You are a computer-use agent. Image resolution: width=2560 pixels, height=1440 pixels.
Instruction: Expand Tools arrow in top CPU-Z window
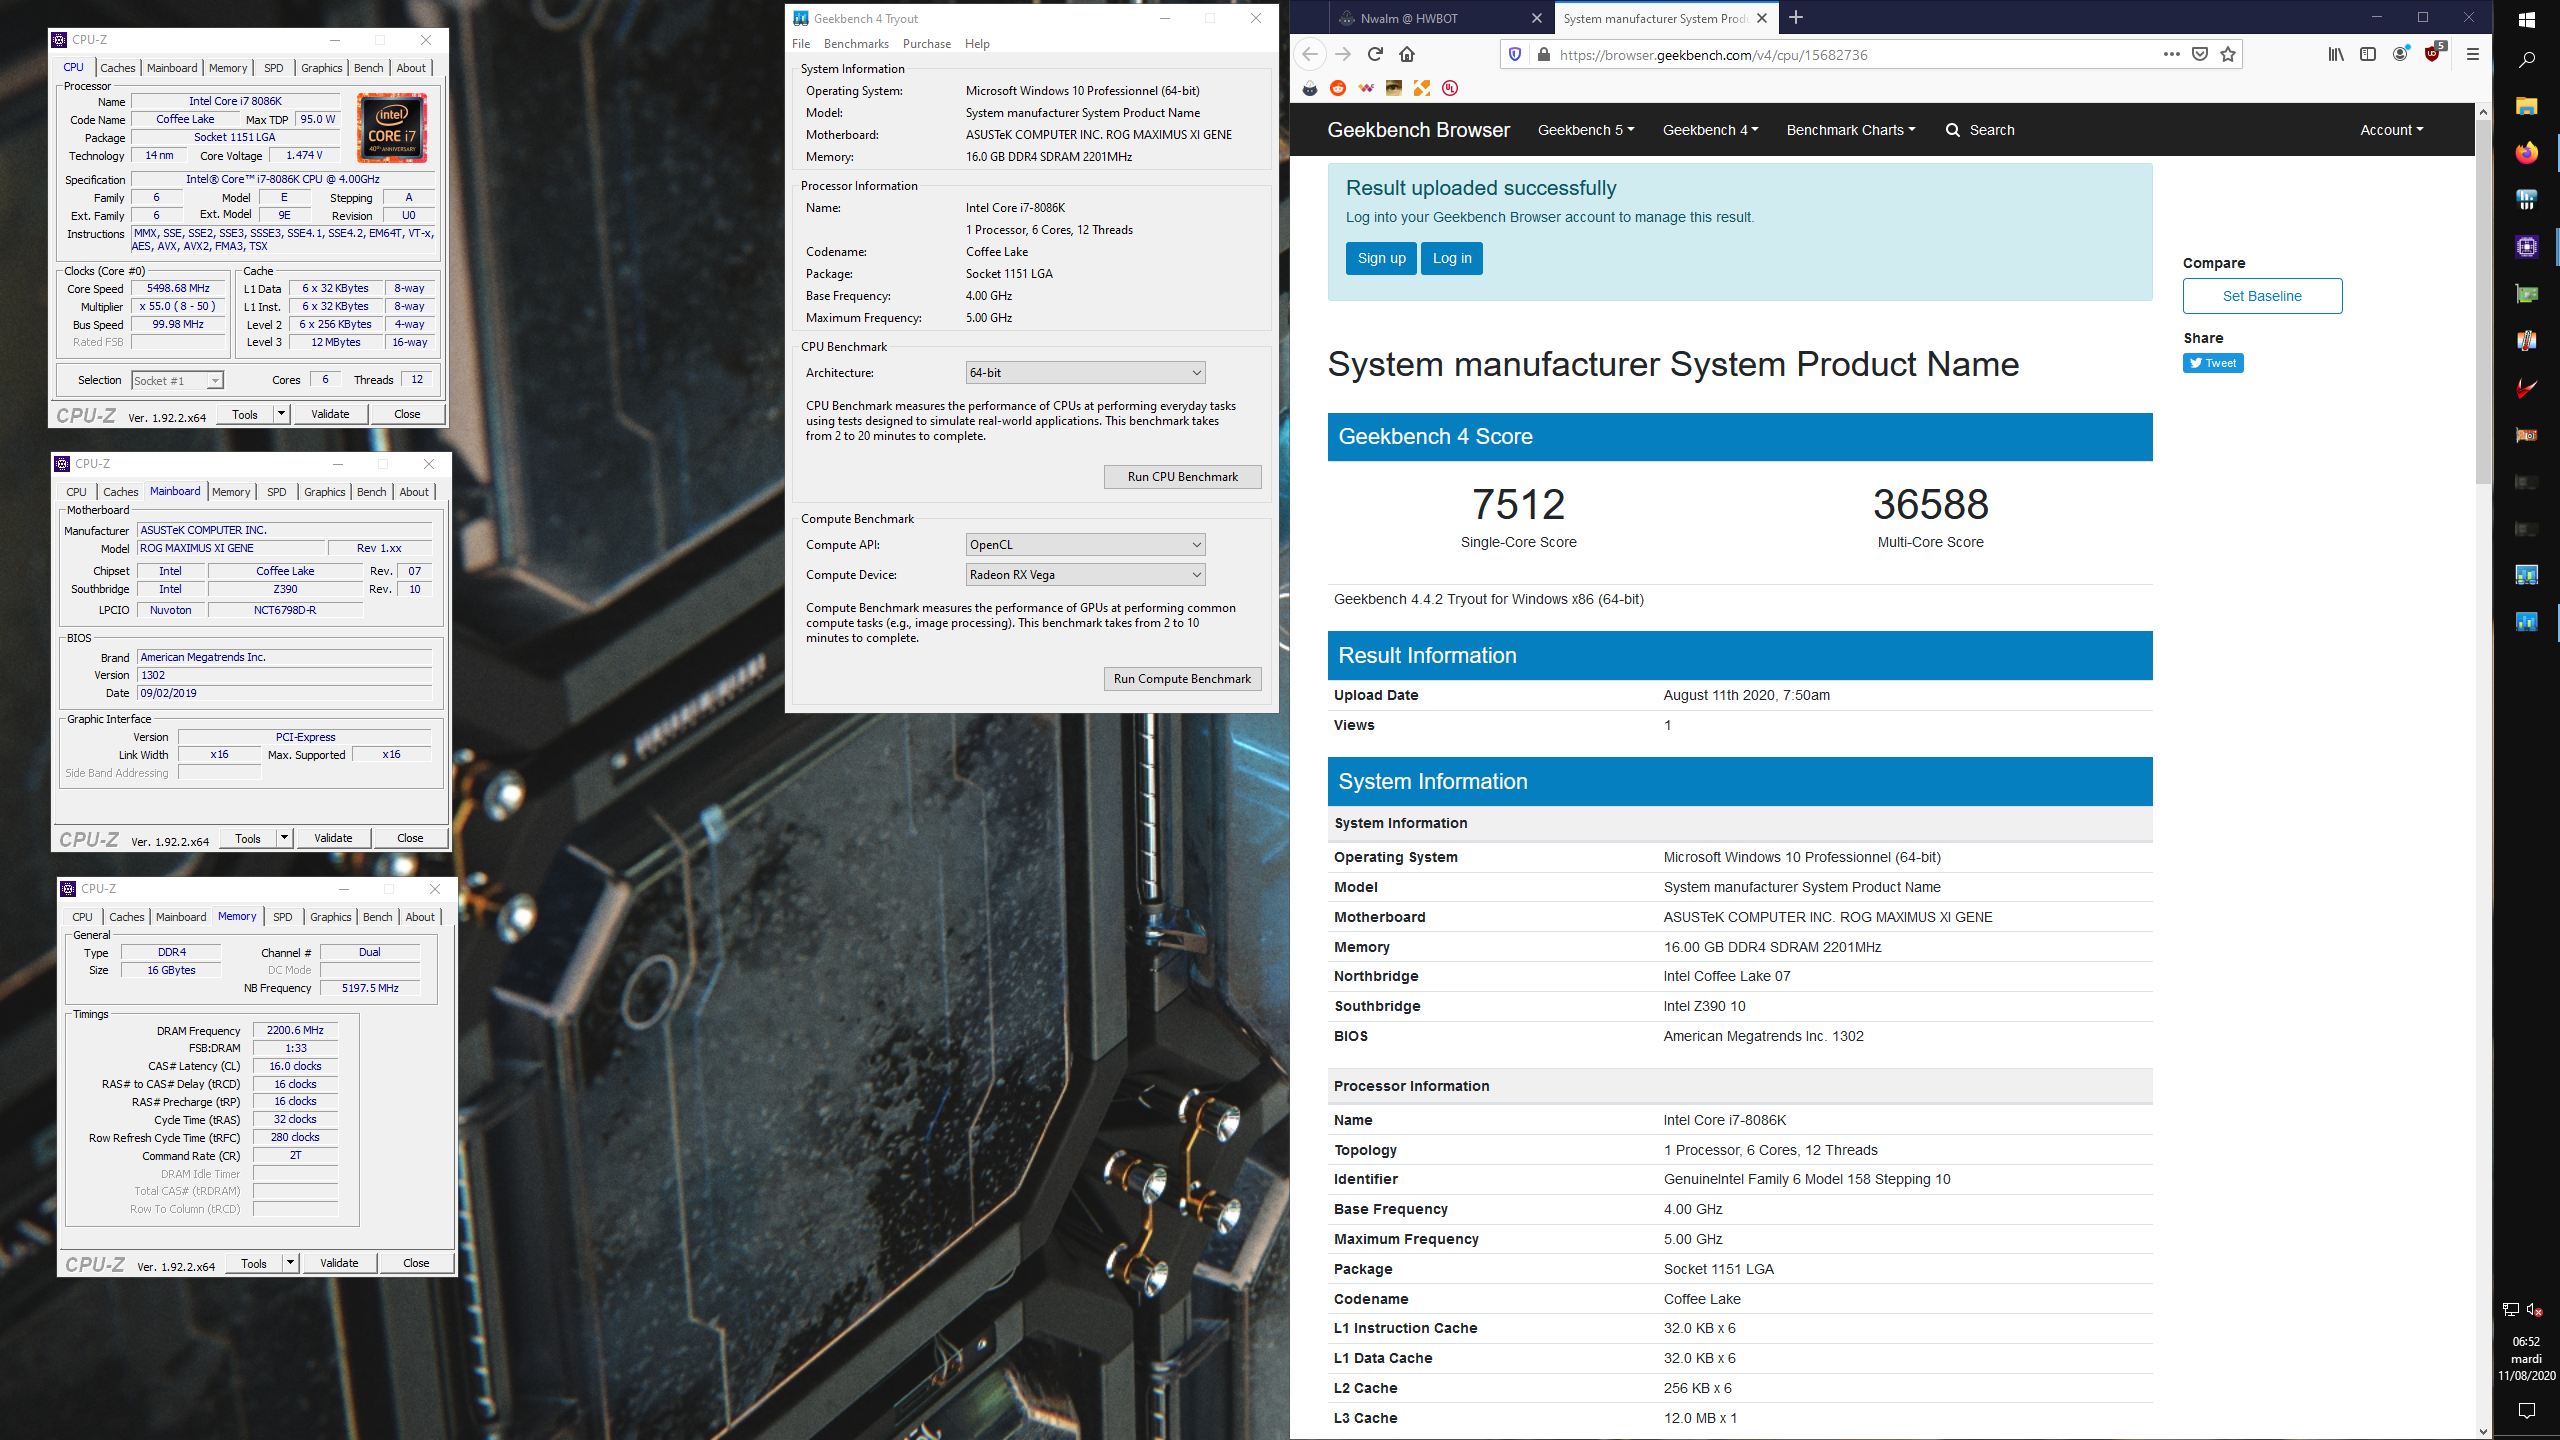282,414
